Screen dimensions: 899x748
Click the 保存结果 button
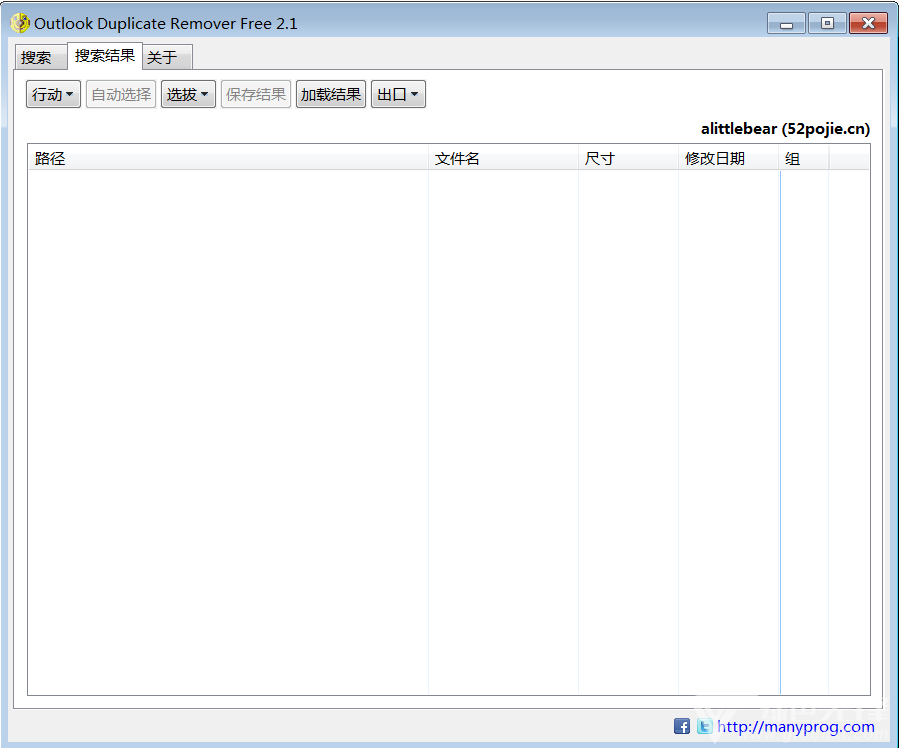coord(256,94)
